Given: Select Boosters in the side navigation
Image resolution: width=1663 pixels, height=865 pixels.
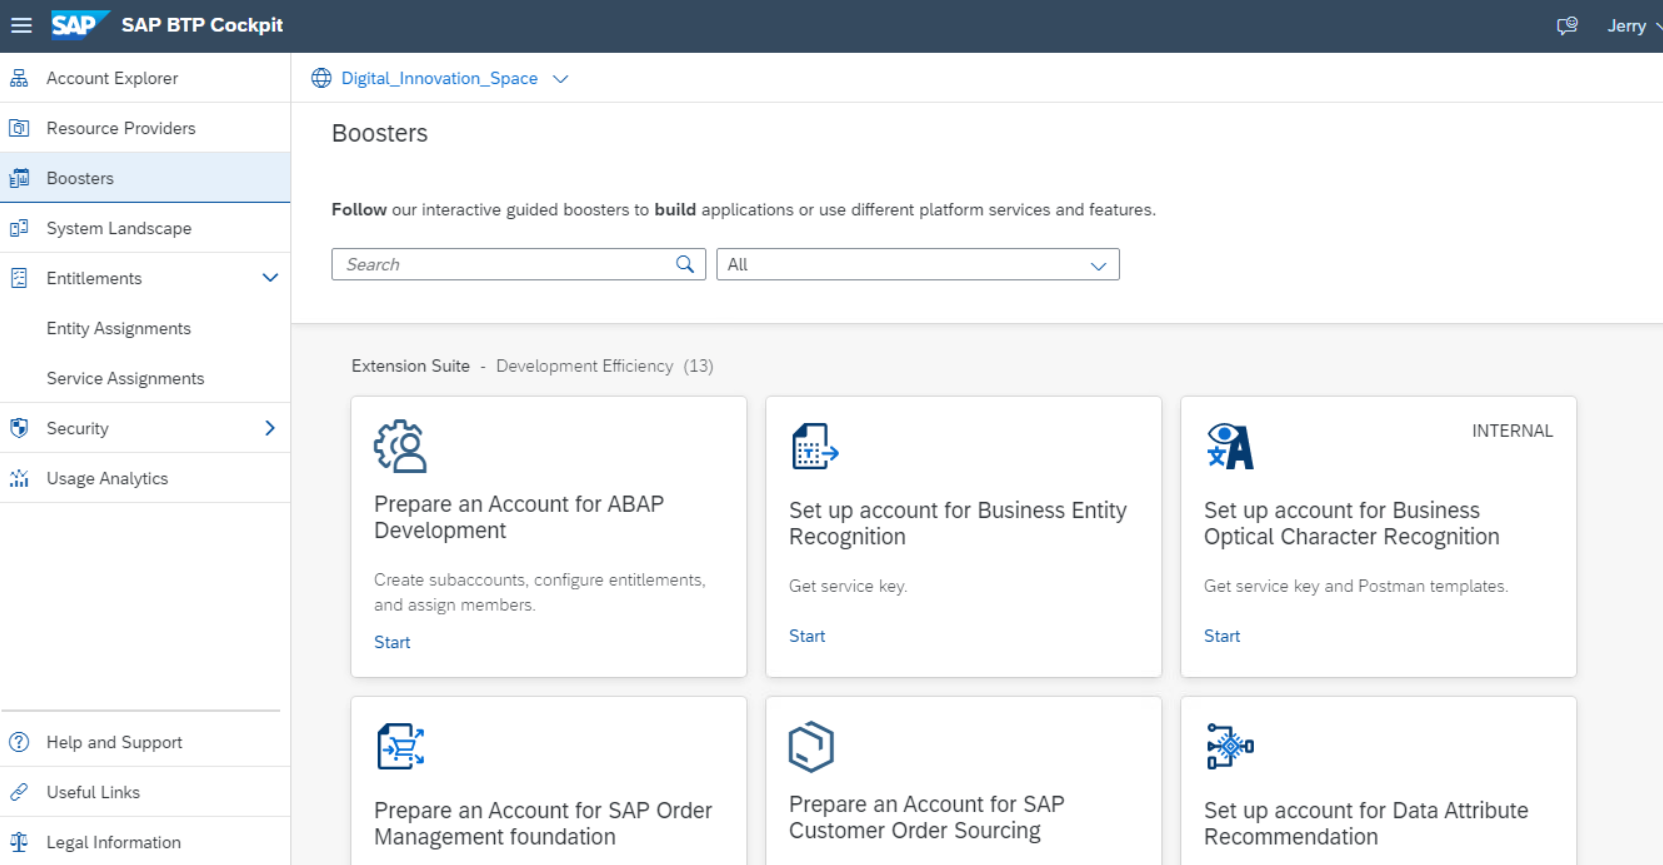Looking at the screenshot, I should click(x=145, y=178).
